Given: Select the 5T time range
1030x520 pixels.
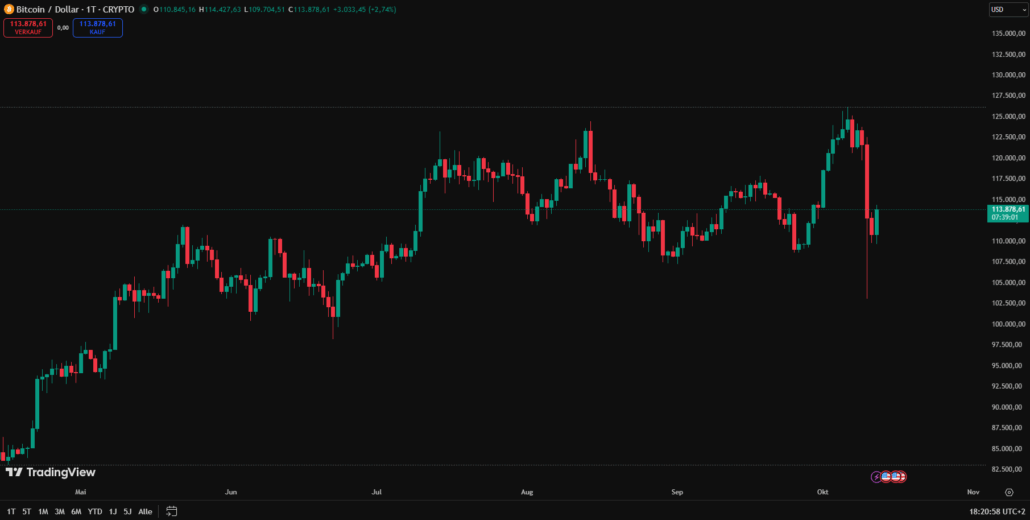Looking at the screenshot, I should click(x=27, y=511).
